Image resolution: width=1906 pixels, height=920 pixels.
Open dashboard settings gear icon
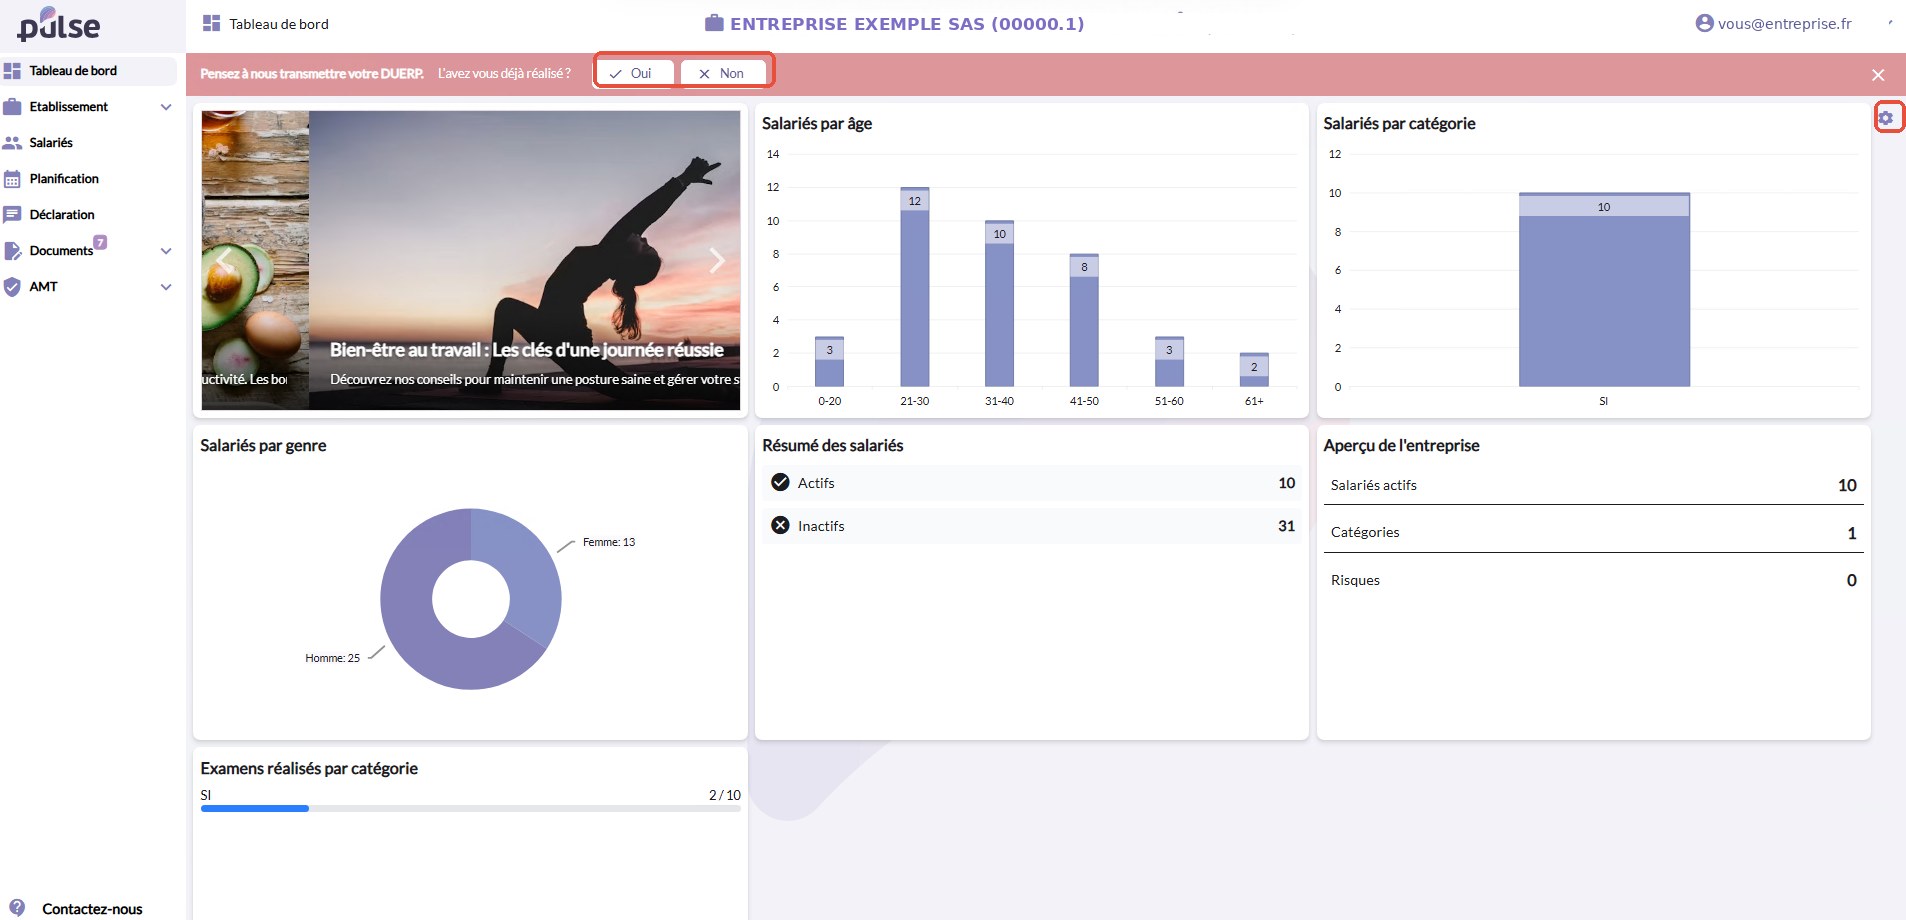[x=1886, y=118]
